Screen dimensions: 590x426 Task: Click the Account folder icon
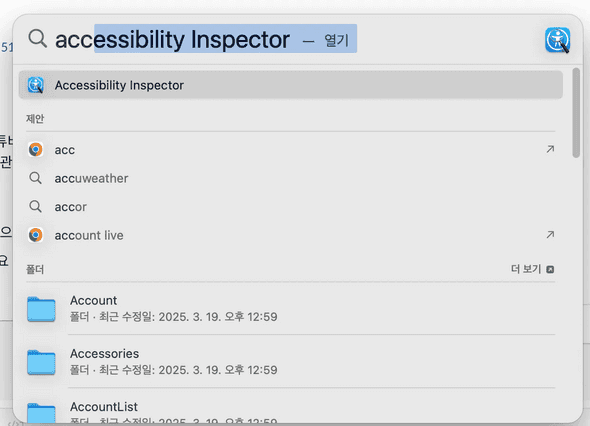[x=41, y=309]
